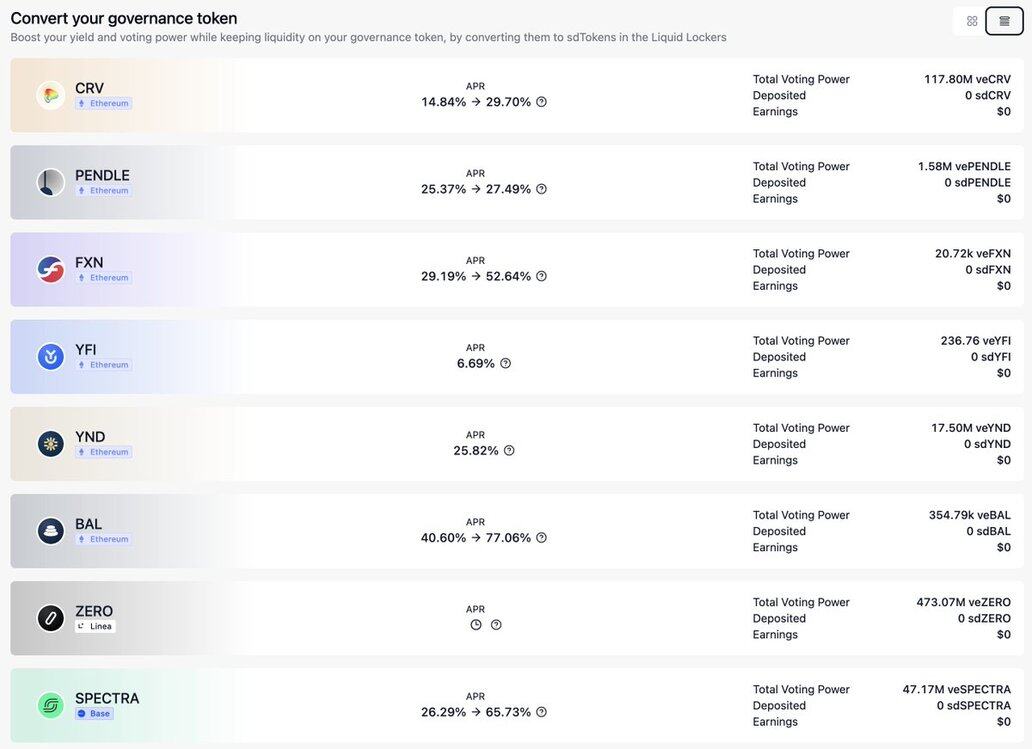
Task: Click the Base network badge on SPECTRA
Action: (95, 714)
